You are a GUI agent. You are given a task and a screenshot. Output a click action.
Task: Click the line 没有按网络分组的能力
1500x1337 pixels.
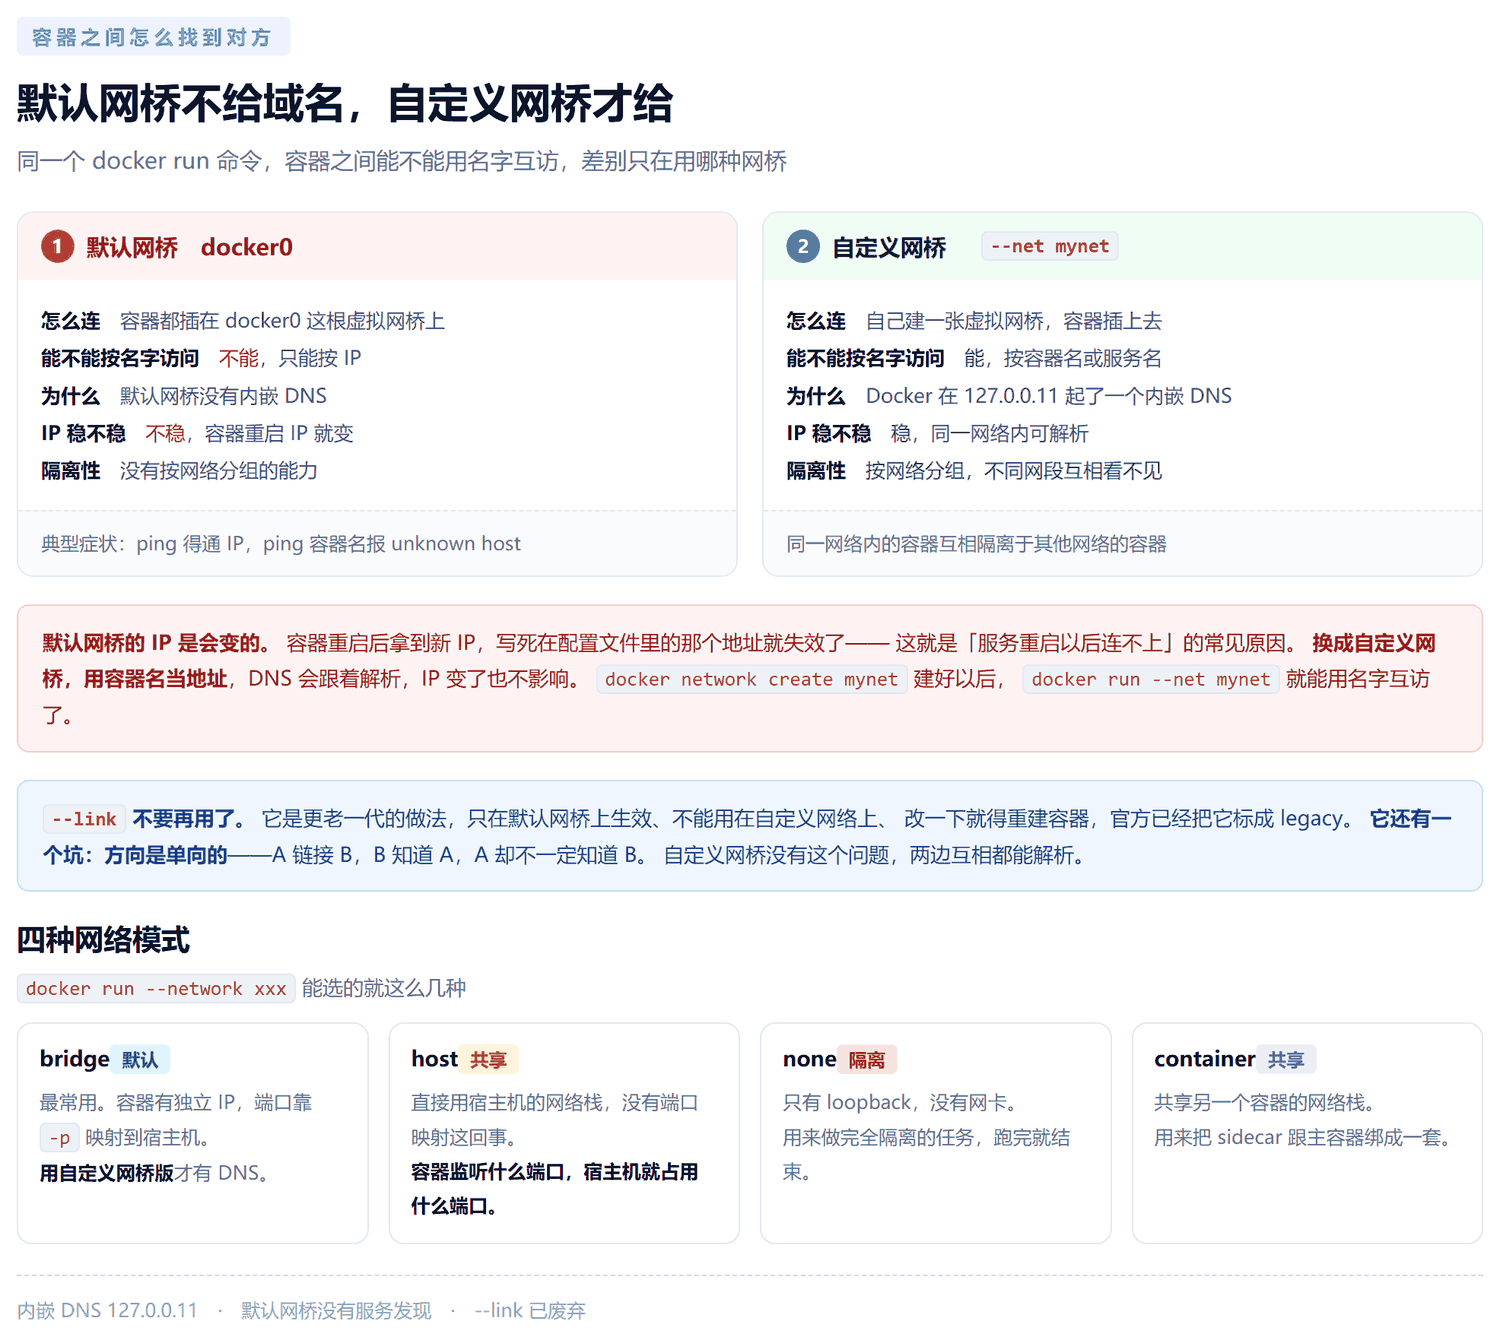(219, 471)
